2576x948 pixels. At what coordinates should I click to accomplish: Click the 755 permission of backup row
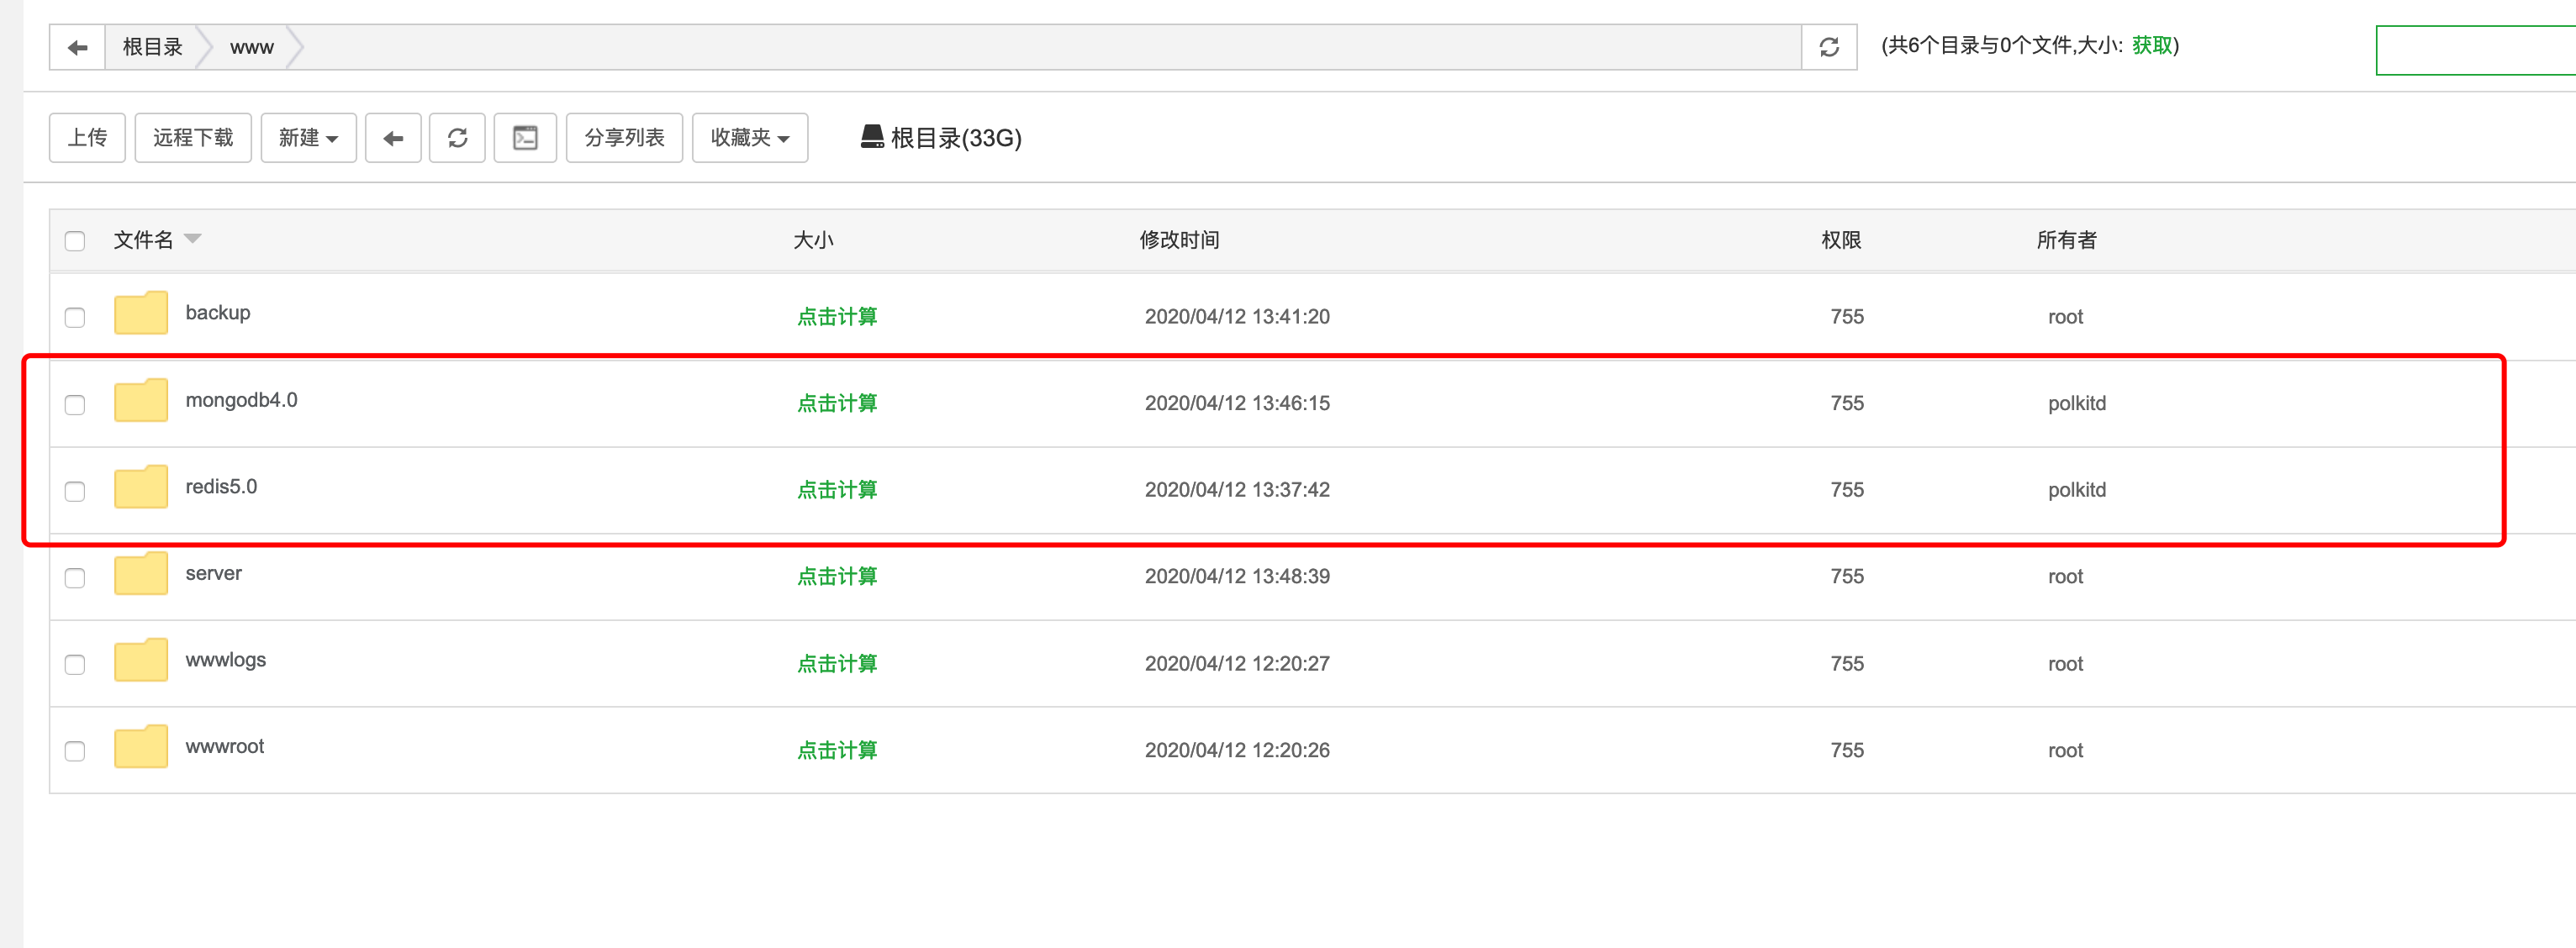click(x=1847, y=317)
